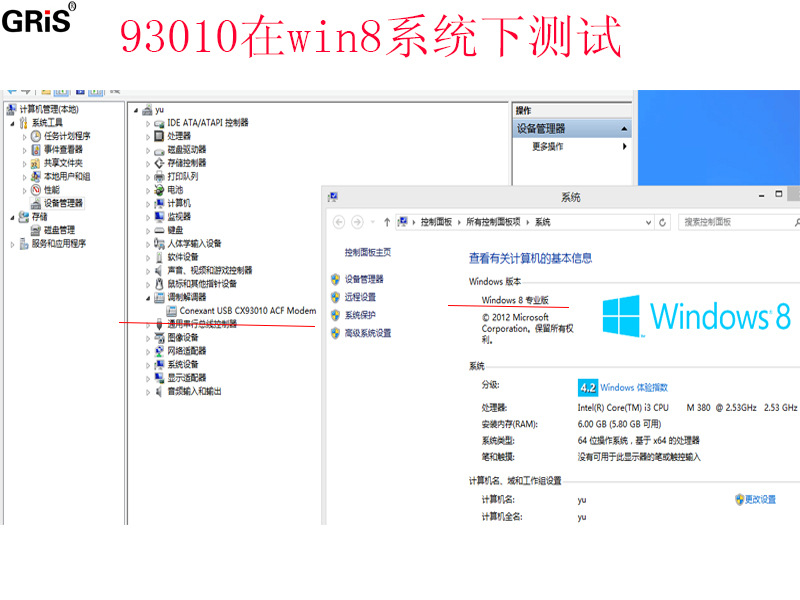This screenshot has width=800, height=600.
Task: Click the Event Viewer (事件查看器) icon
Action: (x=36, y=149)
